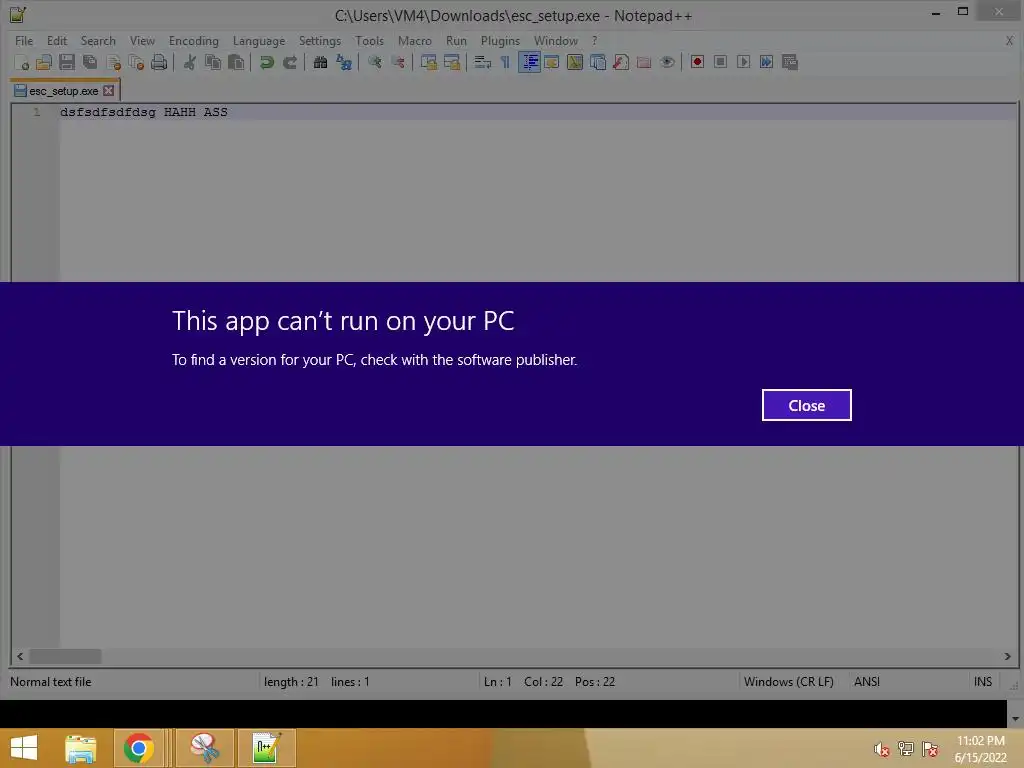The width and height of the screenshot is (1024, 768).
Task: Click ANSI encoding in status bar
Action: pyautogui.click(x=867, y=682)
